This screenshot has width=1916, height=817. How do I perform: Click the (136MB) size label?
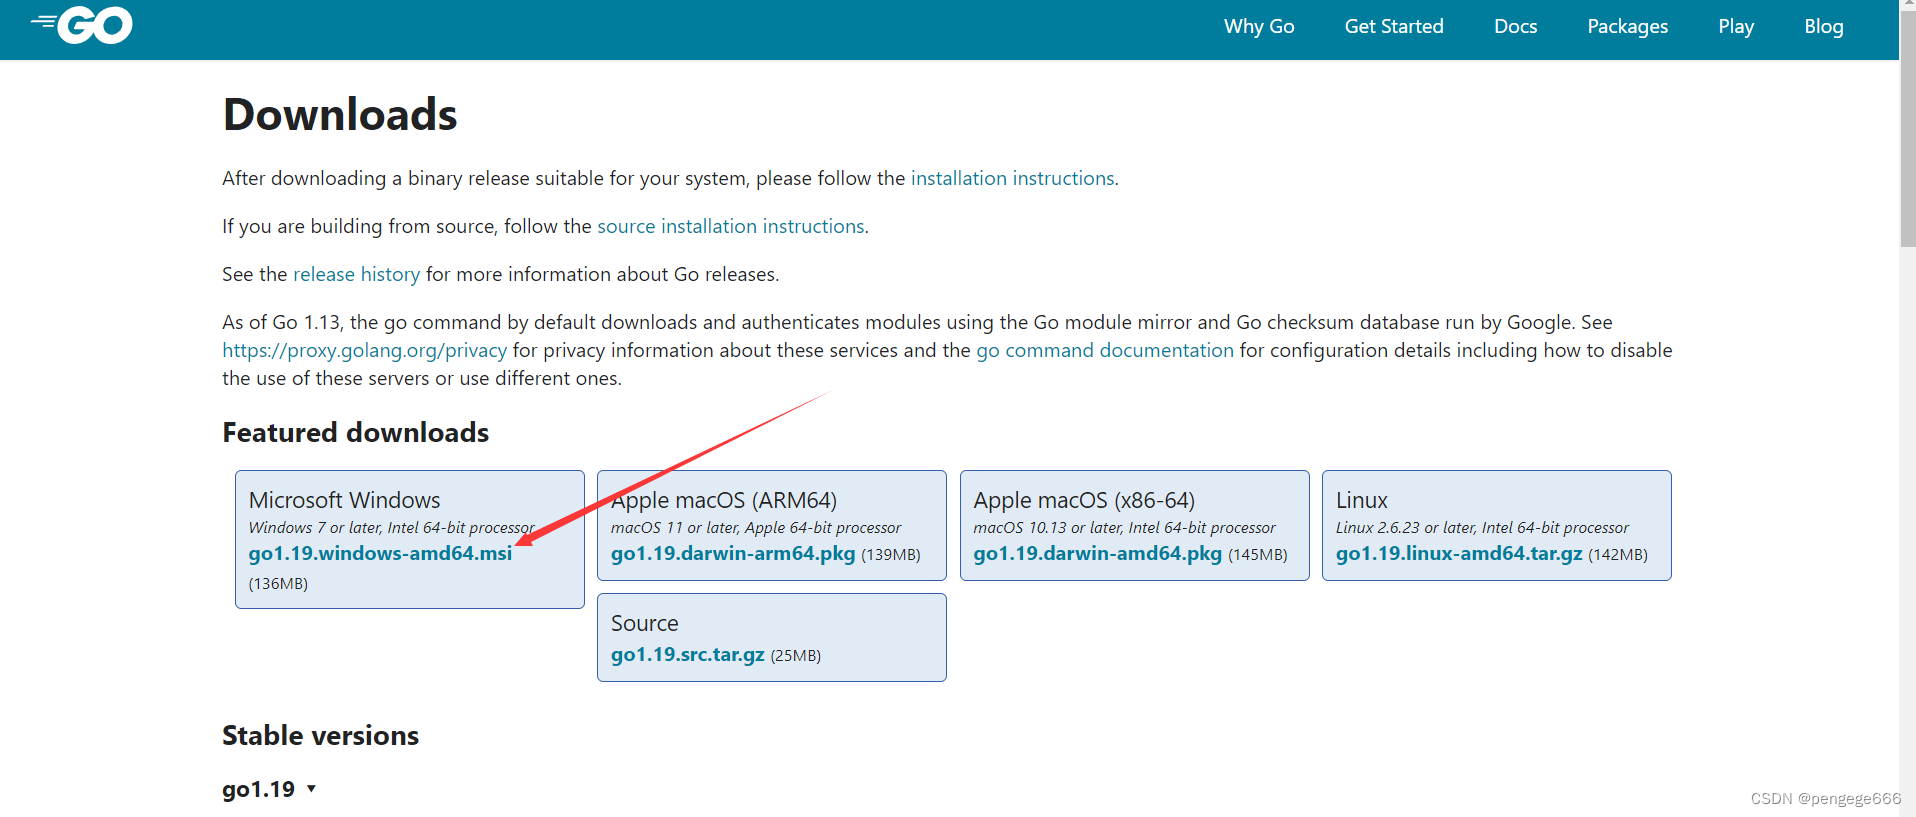[278, 584]
